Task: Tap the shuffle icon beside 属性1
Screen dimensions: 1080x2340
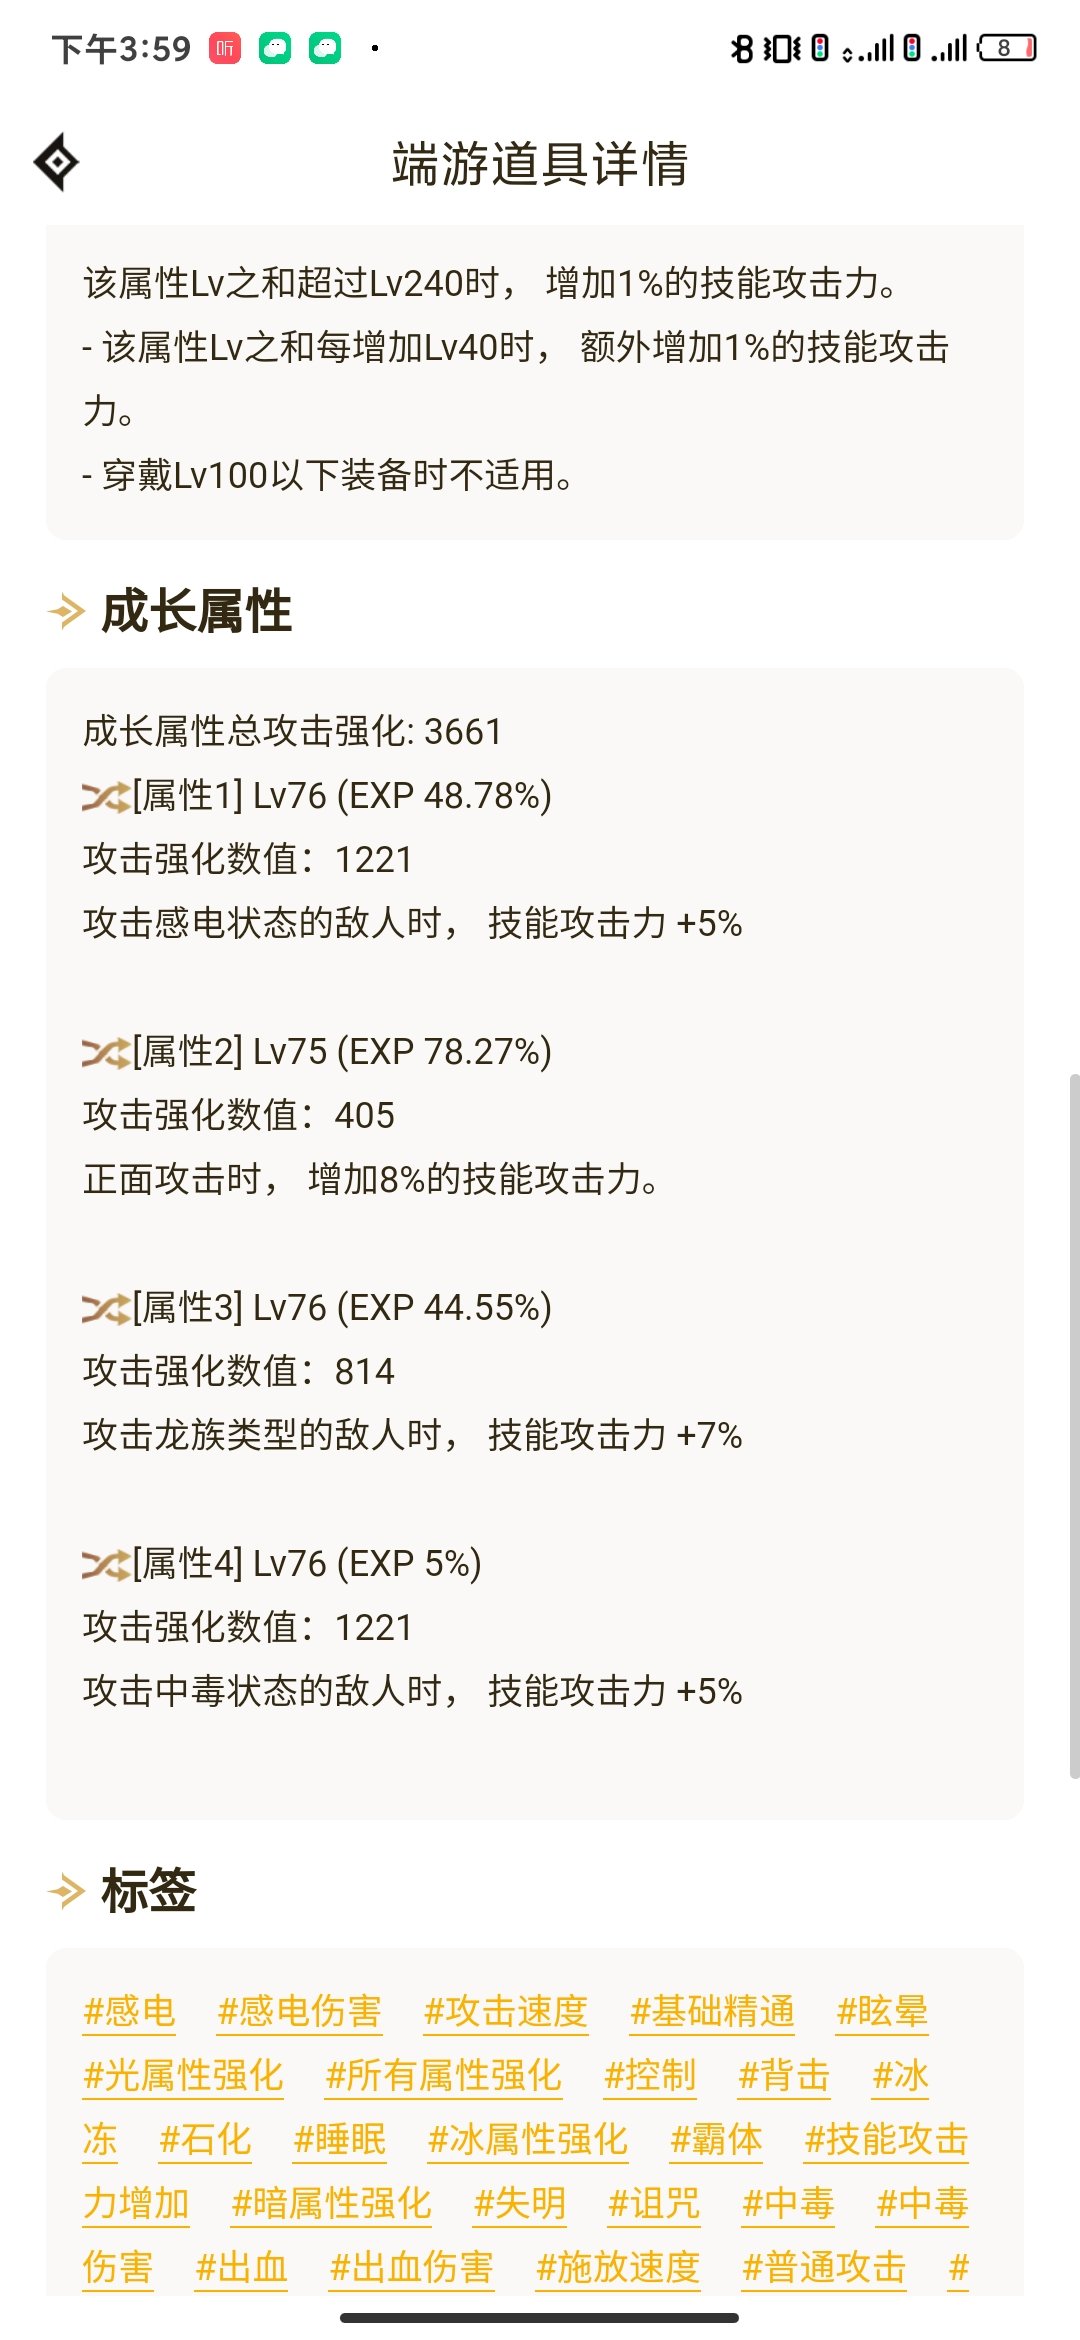Action: point(106,797)
